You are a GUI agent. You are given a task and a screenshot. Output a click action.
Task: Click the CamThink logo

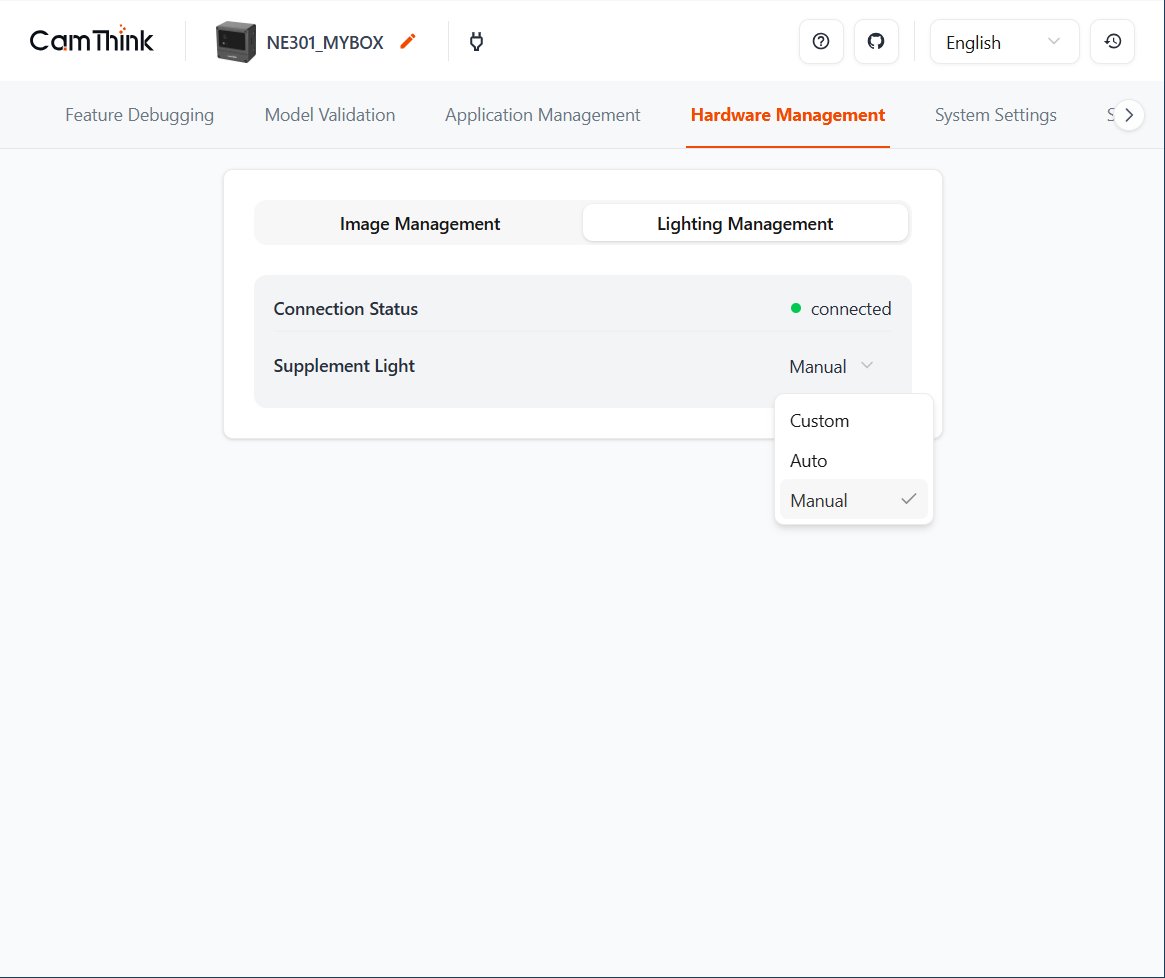[x=92, y=41]
